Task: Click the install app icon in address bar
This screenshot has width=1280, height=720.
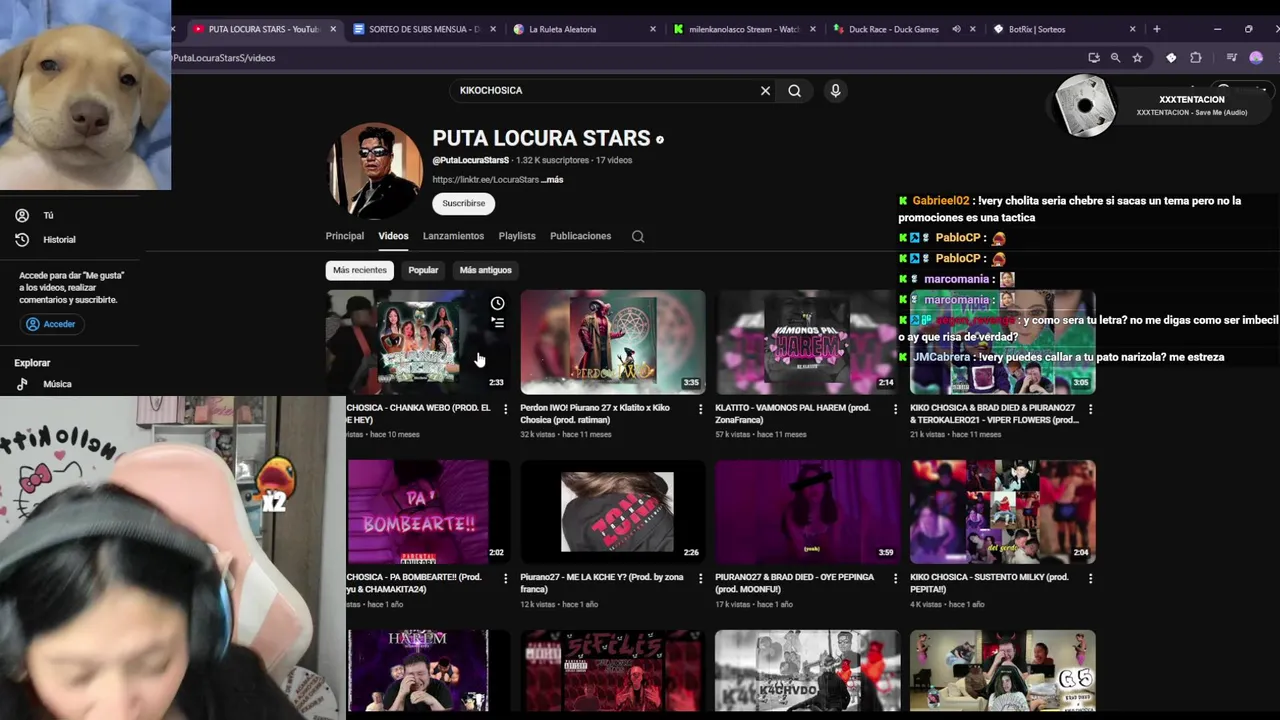Action: (x=1093, y=58)
